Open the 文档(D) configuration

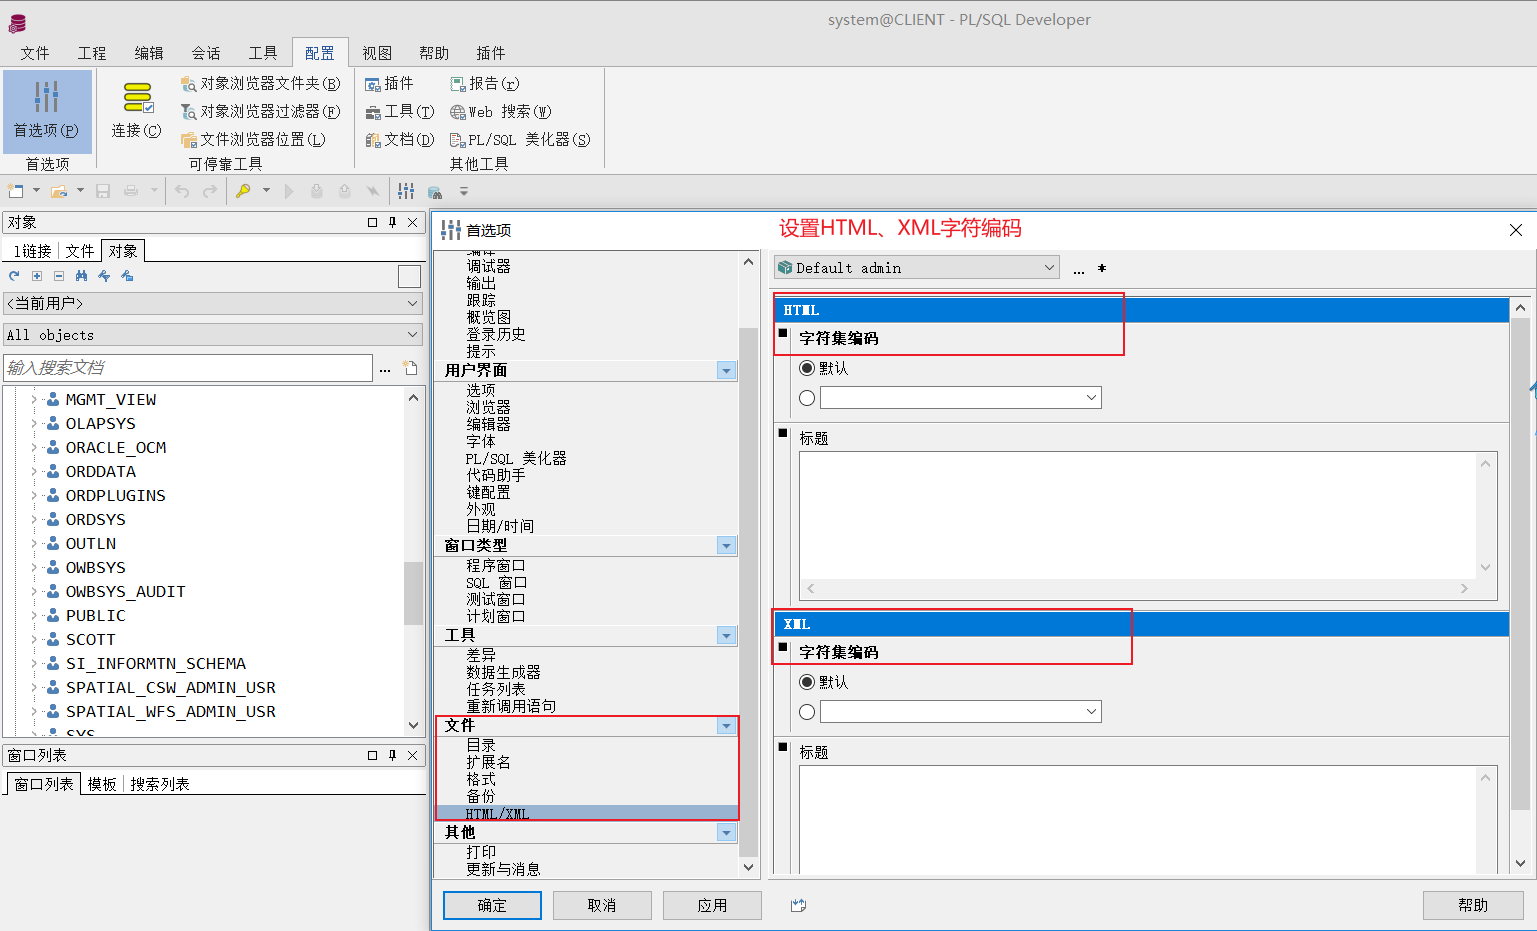point(399,140)
